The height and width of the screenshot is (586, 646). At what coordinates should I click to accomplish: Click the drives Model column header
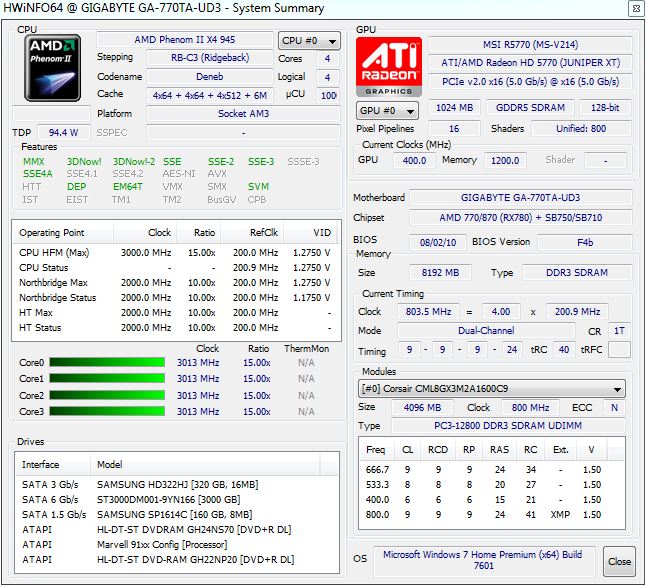tap(205, 464)
